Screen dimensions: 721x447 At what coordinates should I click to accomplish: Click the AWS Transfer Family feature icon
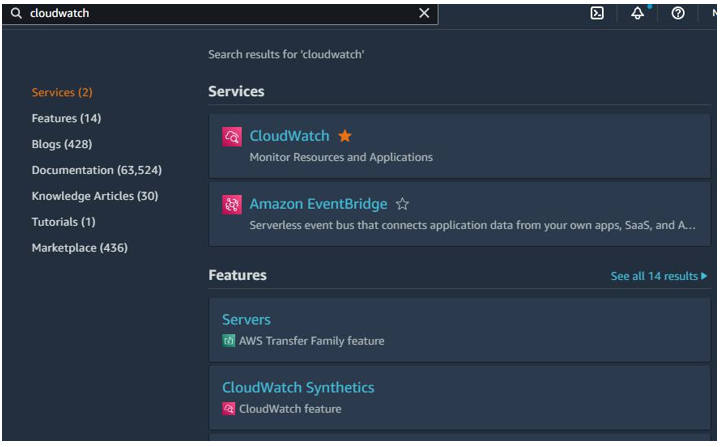tap(229, 341)
